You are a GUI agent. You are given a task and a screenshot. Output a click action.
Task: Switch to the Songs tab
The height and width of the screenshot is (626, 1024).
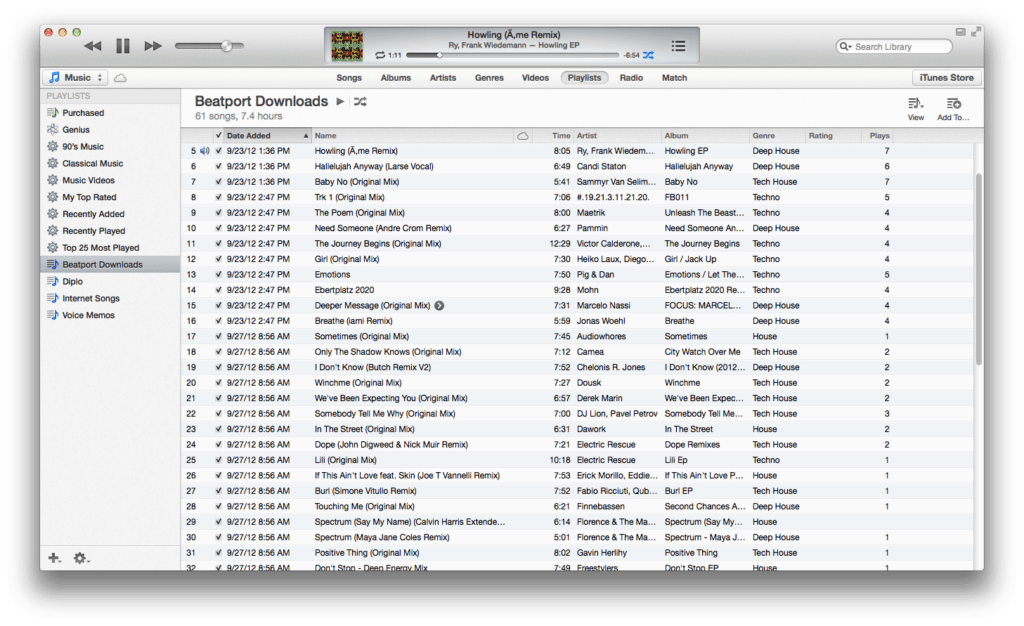(349, 78)
